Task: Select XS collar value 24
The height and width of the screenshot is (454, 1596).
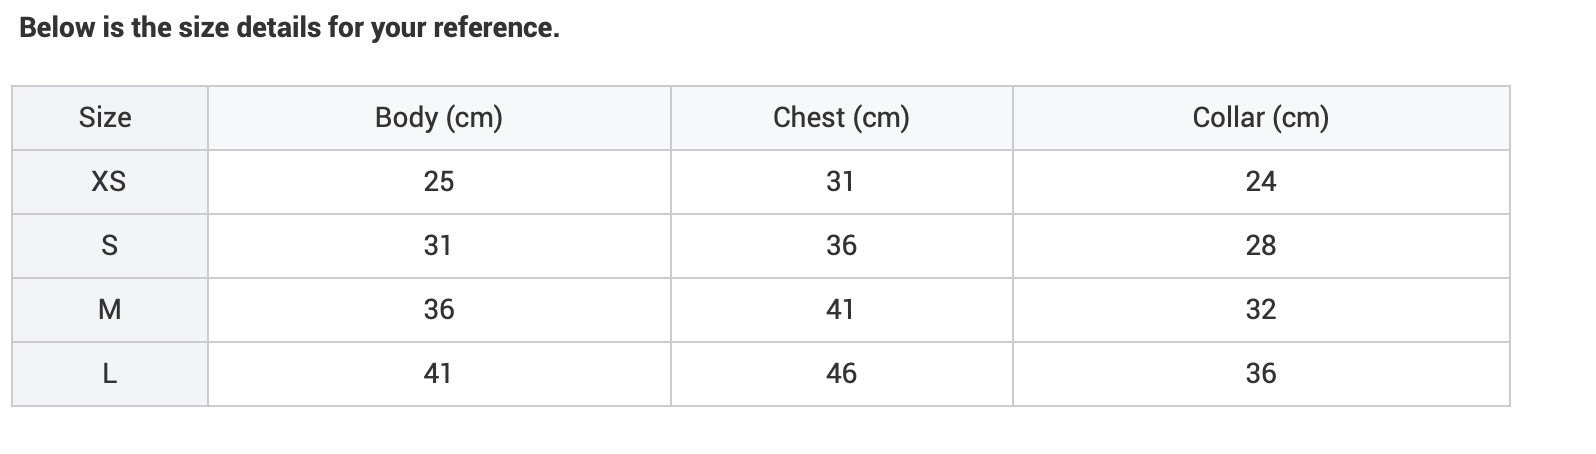Action: pyautogui.click(x=1261, y=182)
